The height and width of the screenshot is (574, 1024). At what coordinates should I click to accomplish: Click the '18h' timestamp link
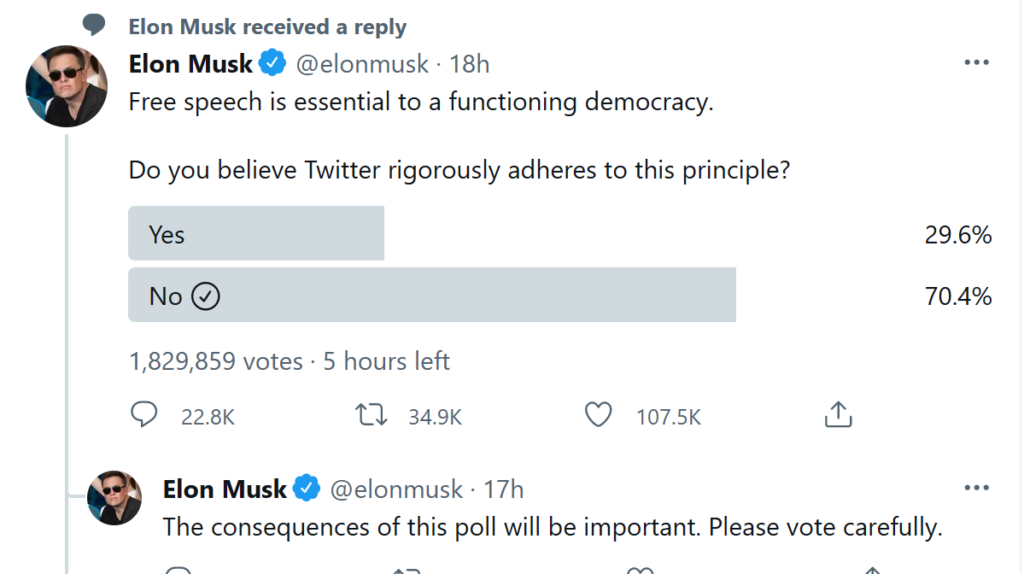(470, 65)
